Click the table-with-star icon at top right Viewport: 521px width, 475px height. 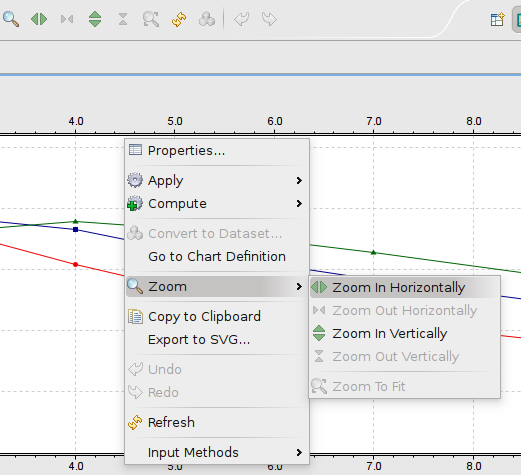click(x=497, y=19)
